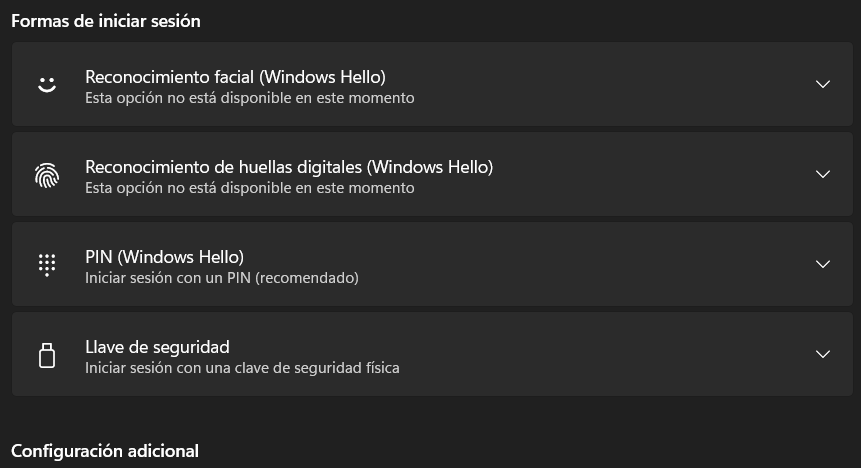Click the fingerprint recognition icon
861x468 pixels.
(47, 175)
